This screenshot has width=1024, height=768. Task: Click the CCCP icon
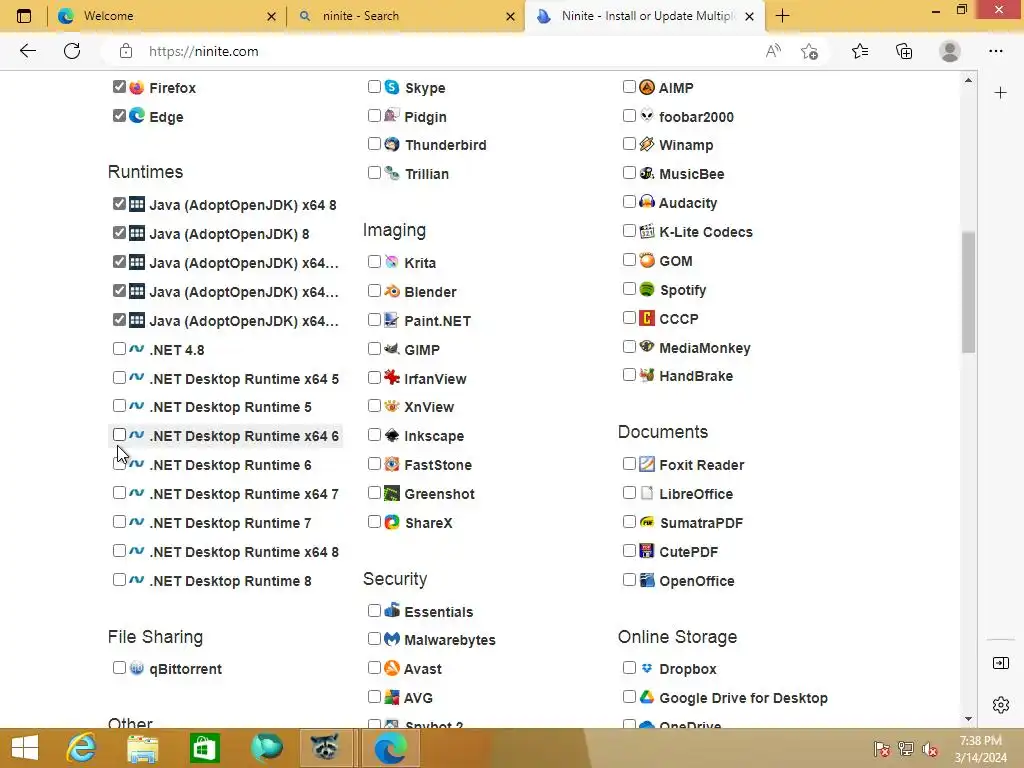[x=647, y=318]
